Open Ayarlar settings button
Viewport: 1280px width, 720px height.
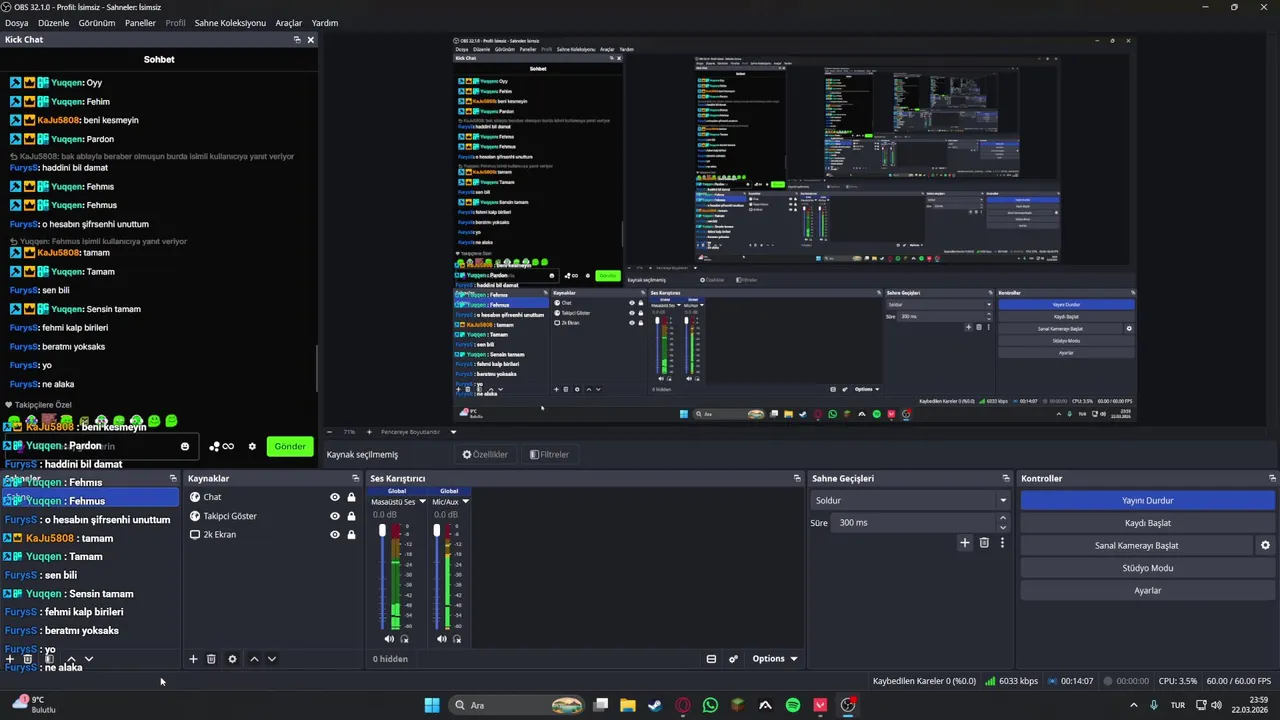[1148, 591]
